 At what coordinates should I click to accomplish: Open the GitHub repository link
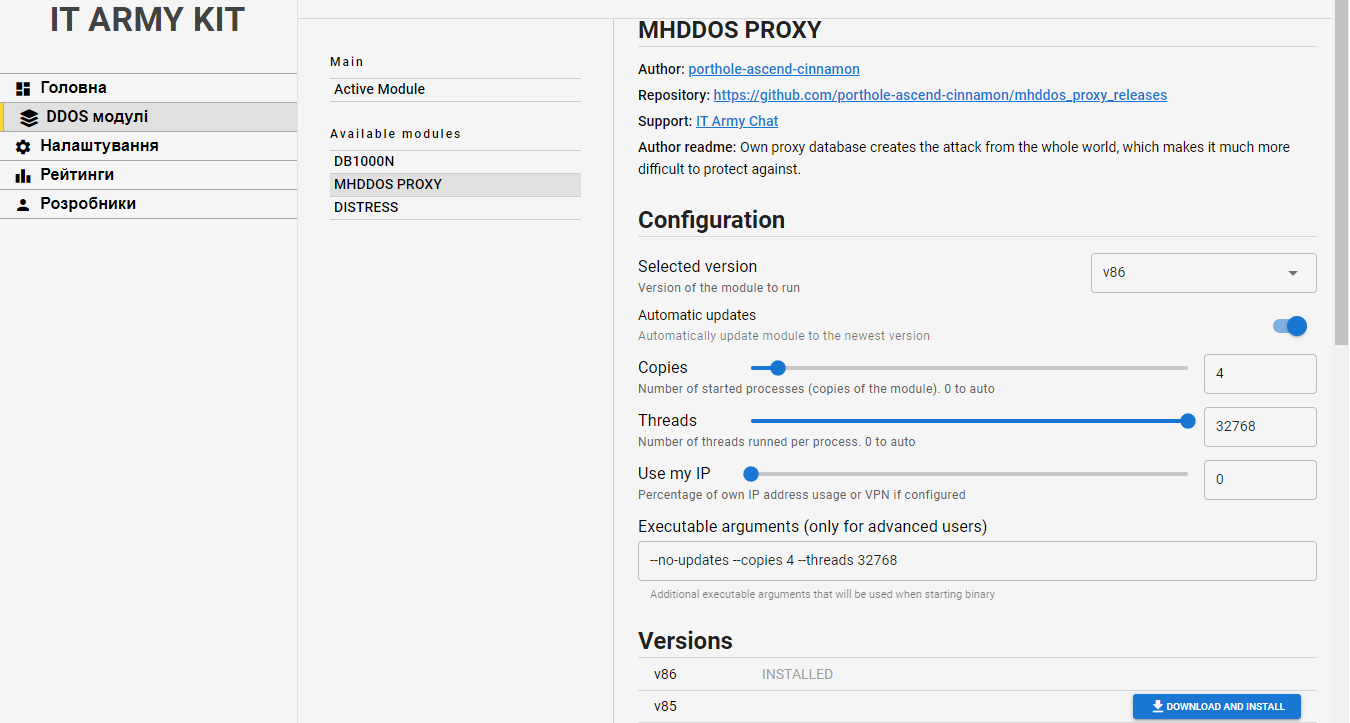940,95
